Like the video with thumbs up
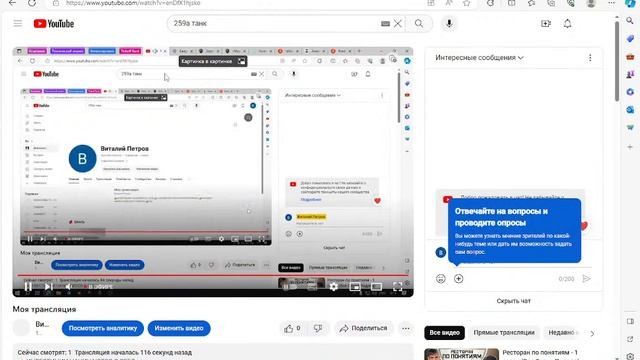640x360 pixels. tap(293, 328)
